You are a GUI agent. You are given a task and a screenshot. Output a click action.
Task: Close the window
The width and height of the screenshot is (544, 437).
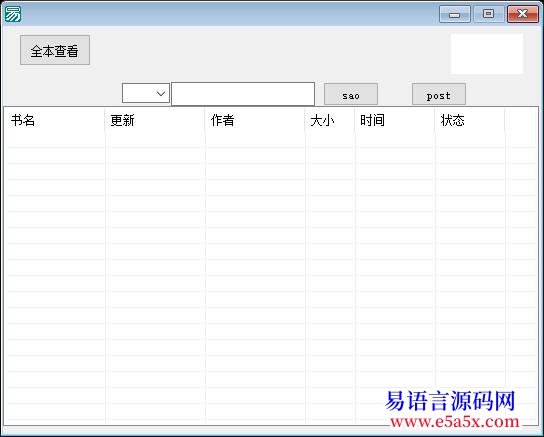[x=522, y=14]
